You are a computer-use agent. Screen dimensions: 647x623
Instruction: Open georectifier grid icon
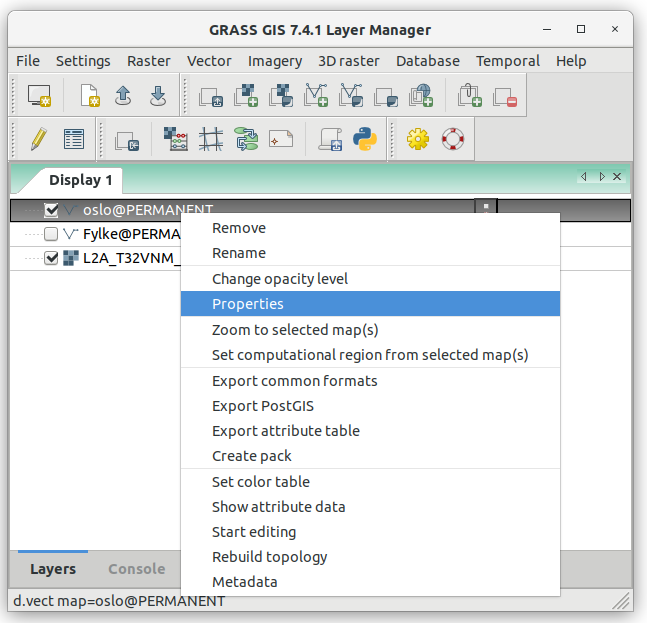click(x=211, y=139)
